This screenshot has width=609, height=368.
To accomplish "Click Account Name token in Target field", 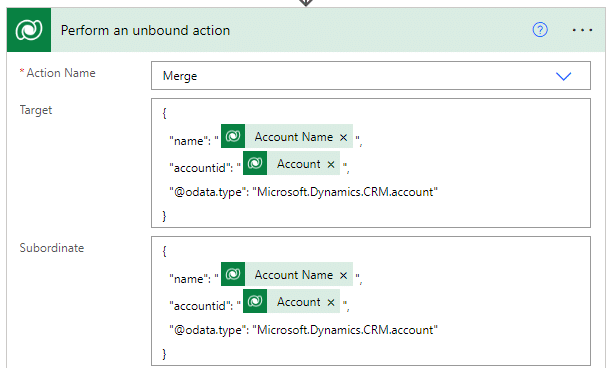I will pyautogui.click(x=294, y=137).
